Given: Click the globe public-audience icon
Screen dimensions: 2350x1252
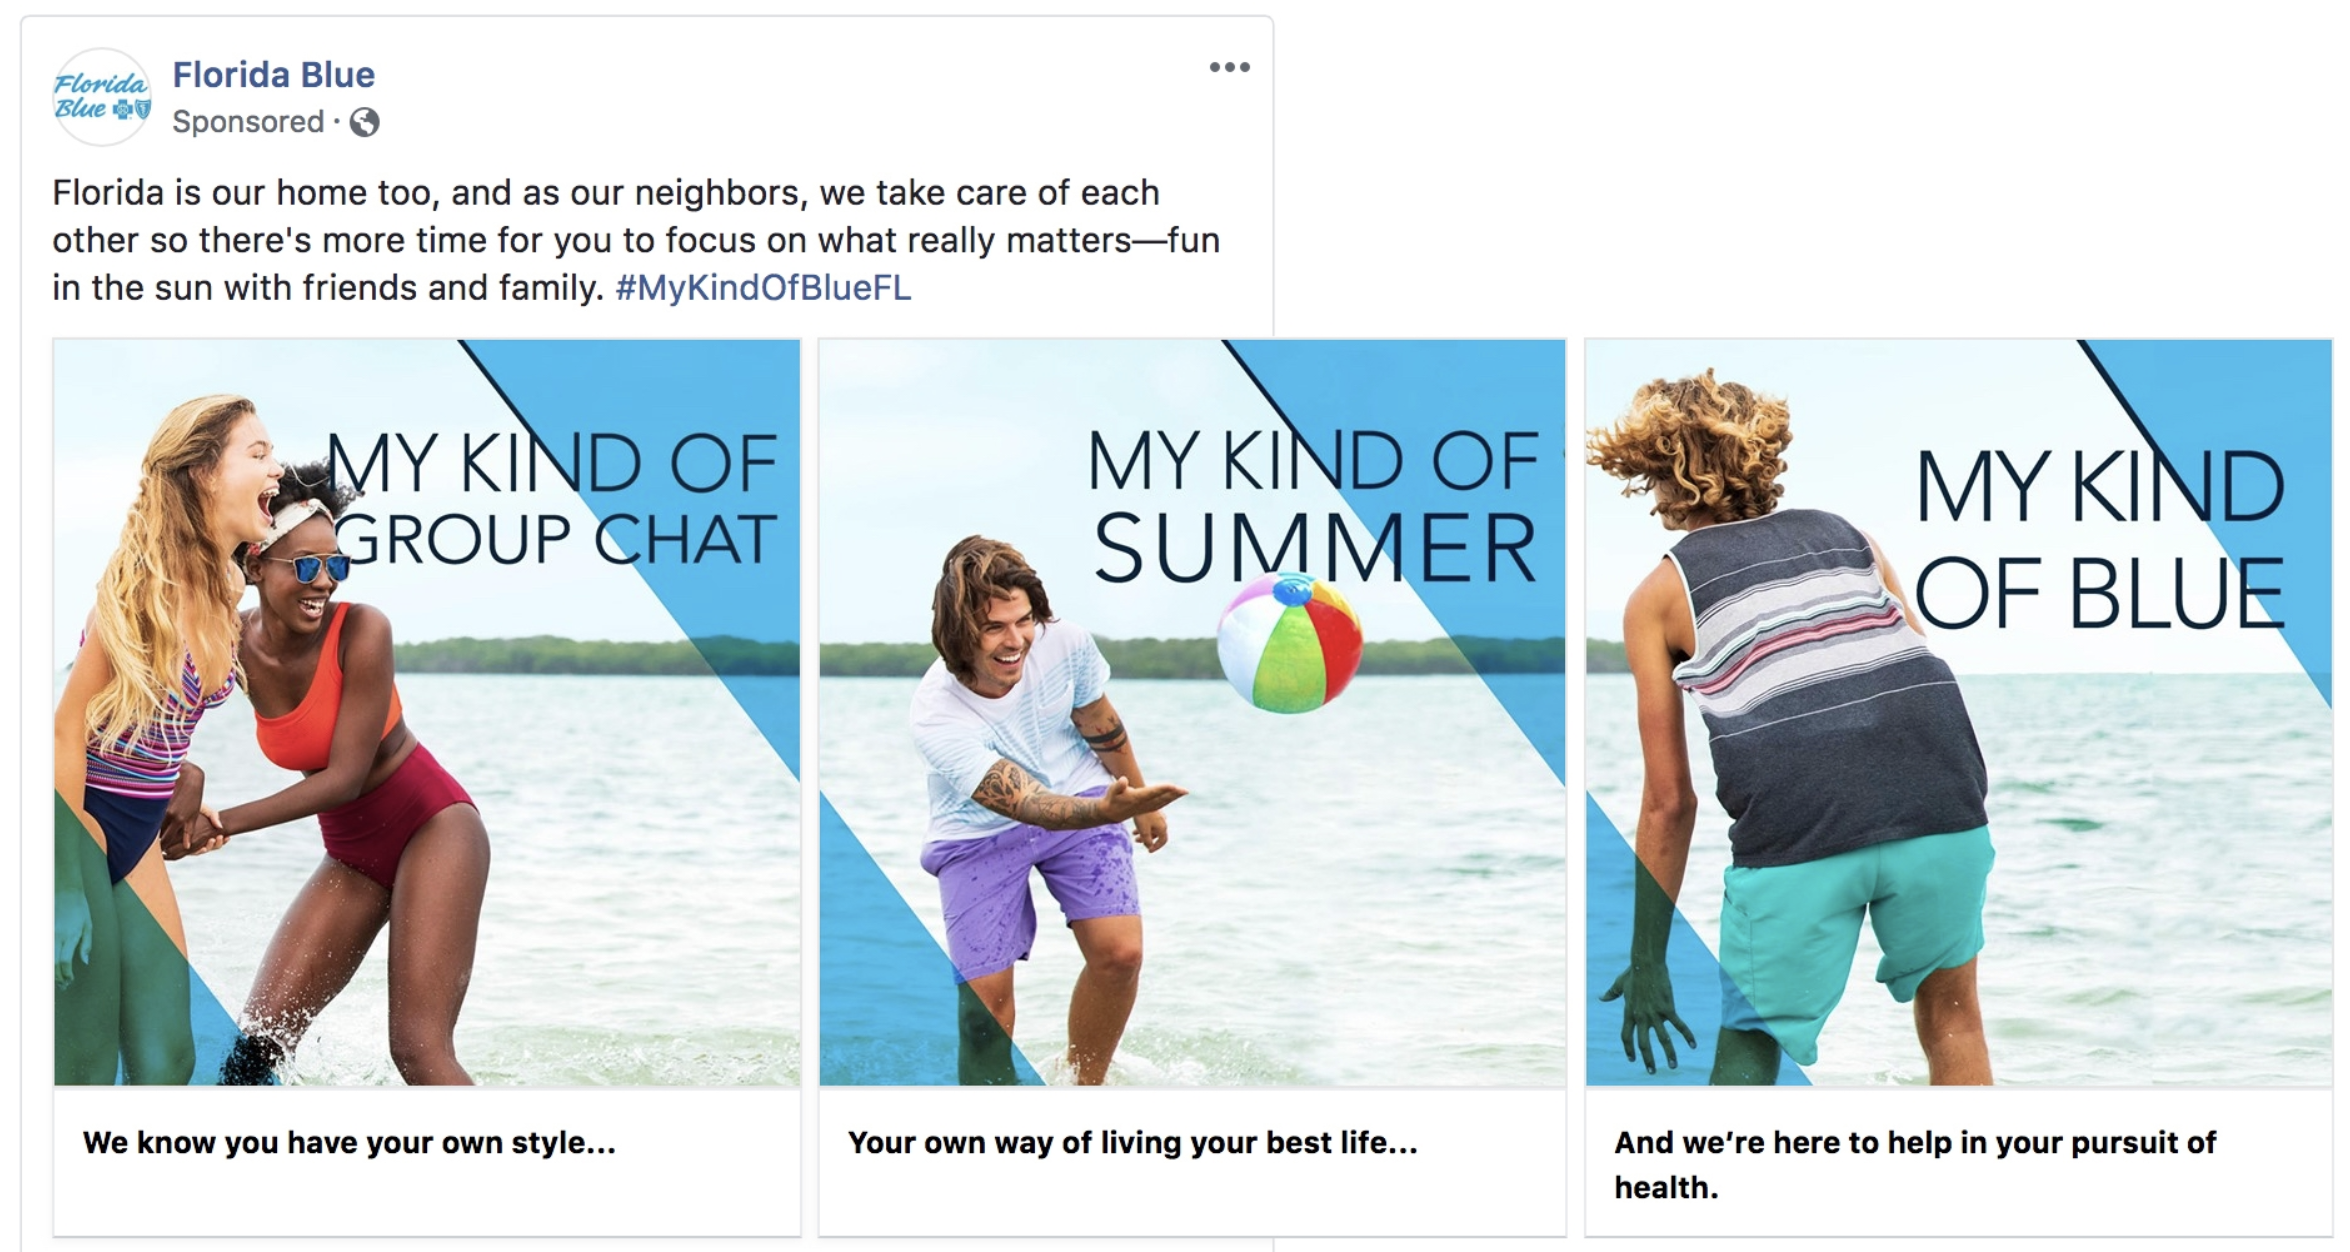Looking at the screenshot, I should tap(364, 122).
